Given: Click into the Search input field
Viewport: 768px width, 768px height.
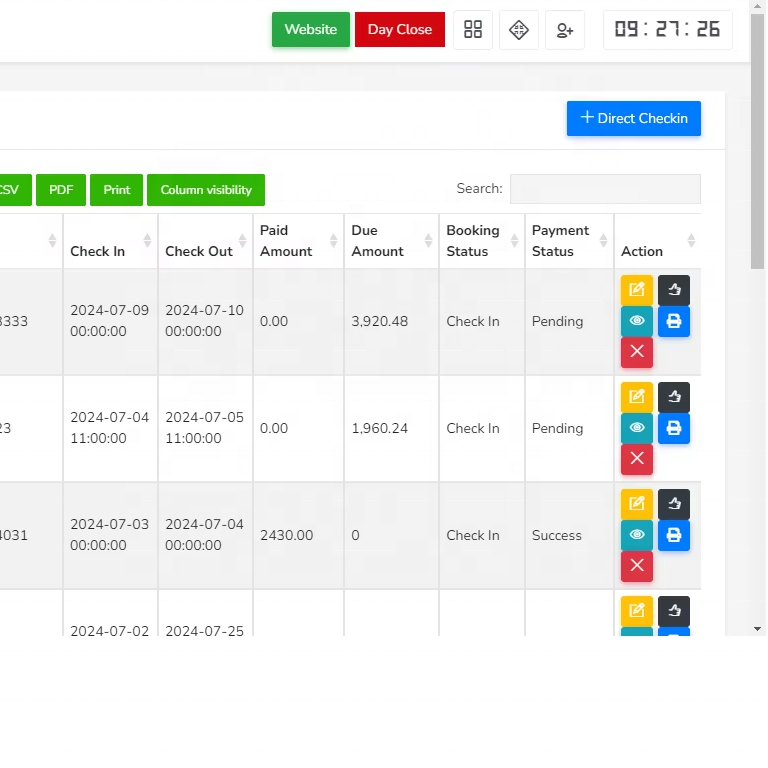Looking at the screenshot, I should [605, 189].
